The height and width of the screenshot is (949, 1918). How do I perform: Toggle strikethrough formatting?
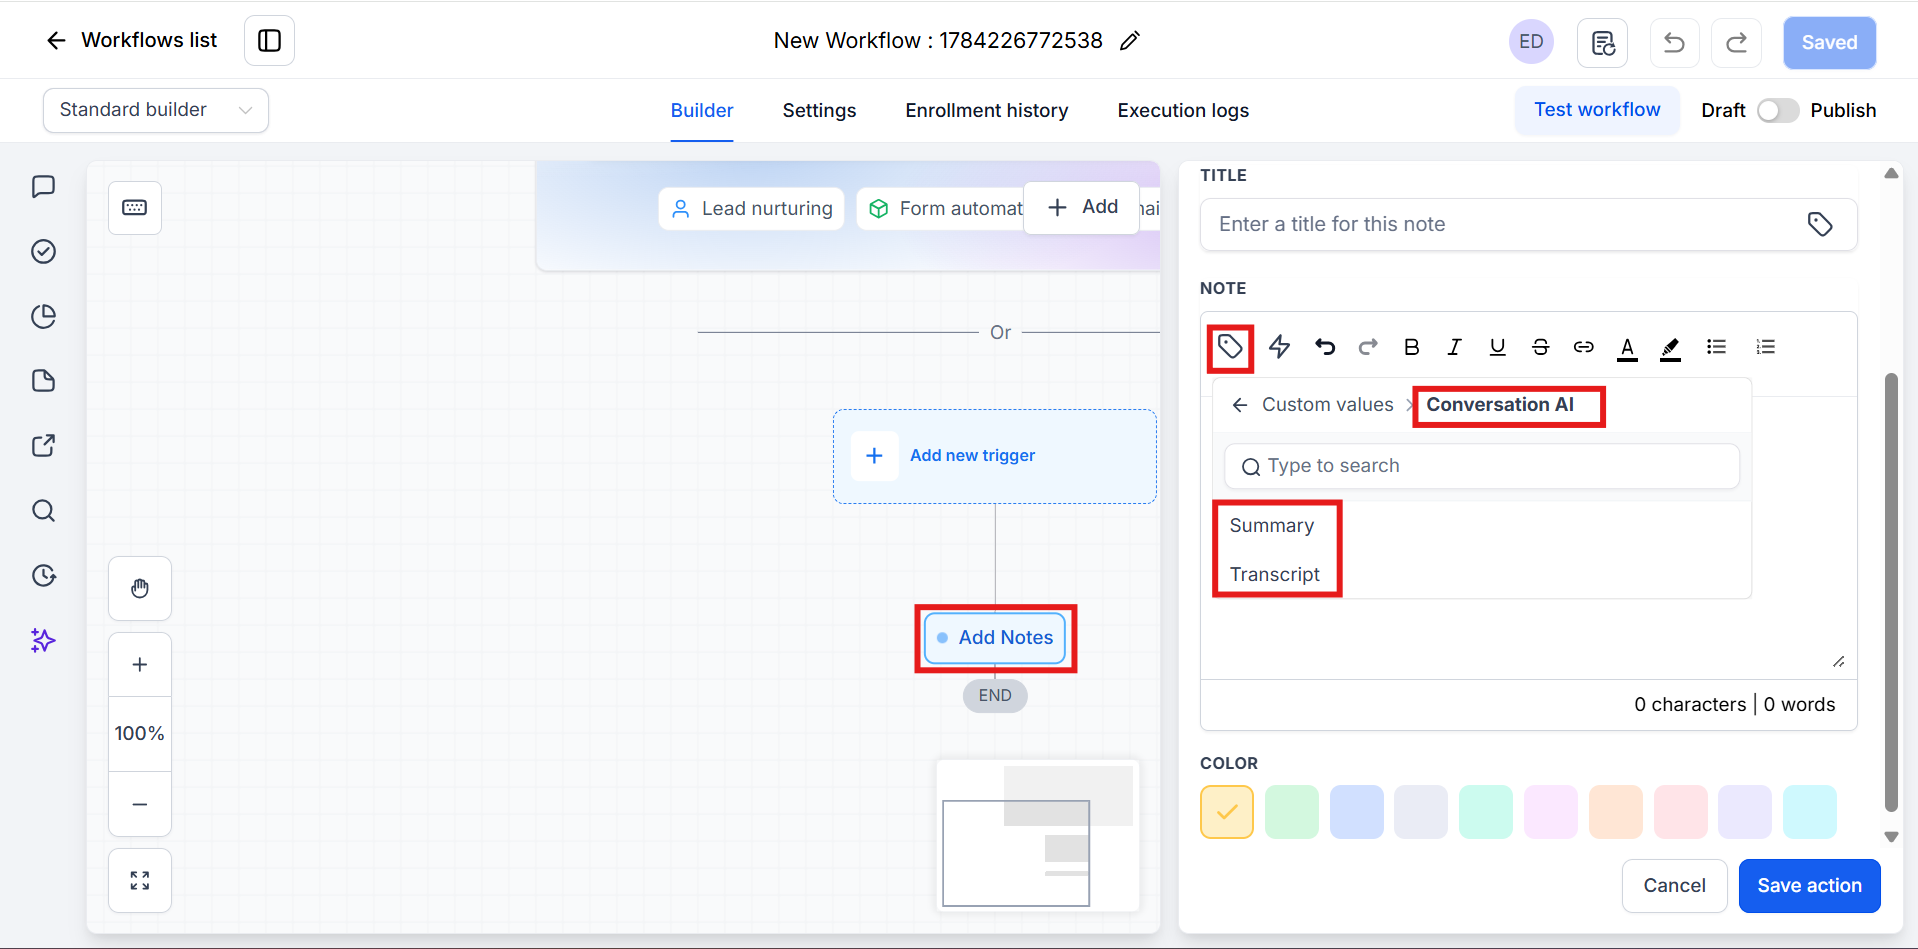(x=1540, y=347)
